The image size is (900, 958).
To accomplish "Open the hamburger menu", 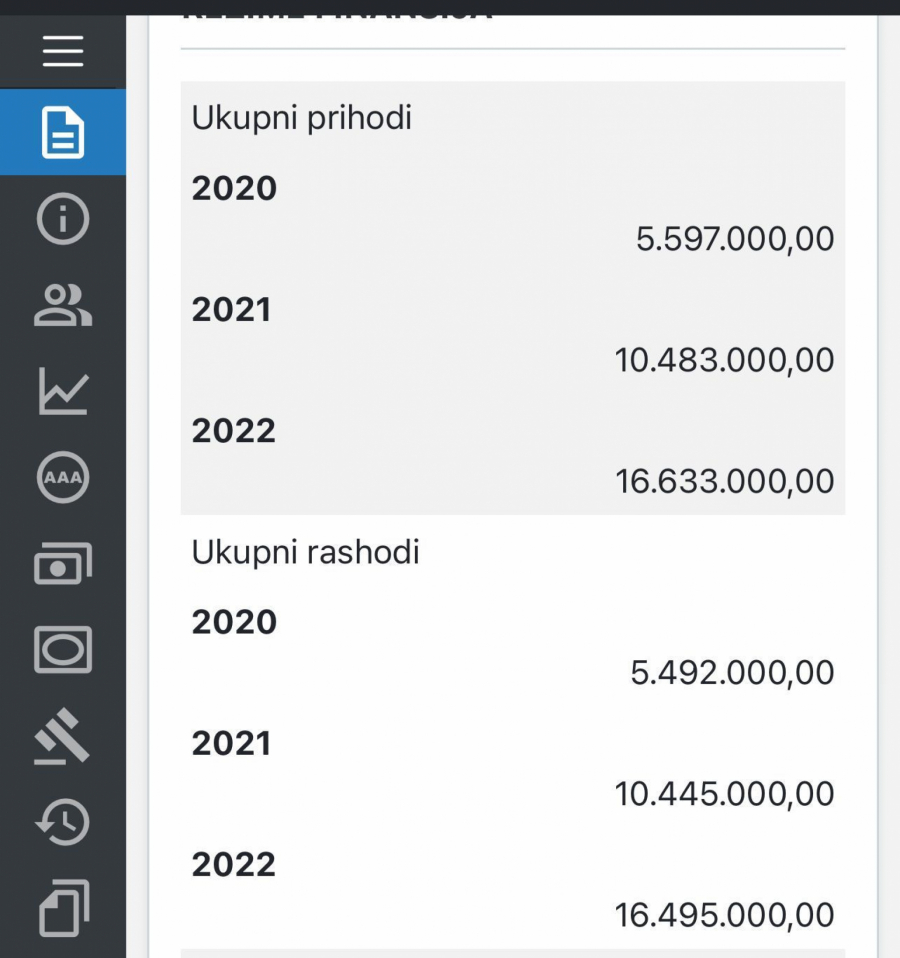I will coord(63,50).
